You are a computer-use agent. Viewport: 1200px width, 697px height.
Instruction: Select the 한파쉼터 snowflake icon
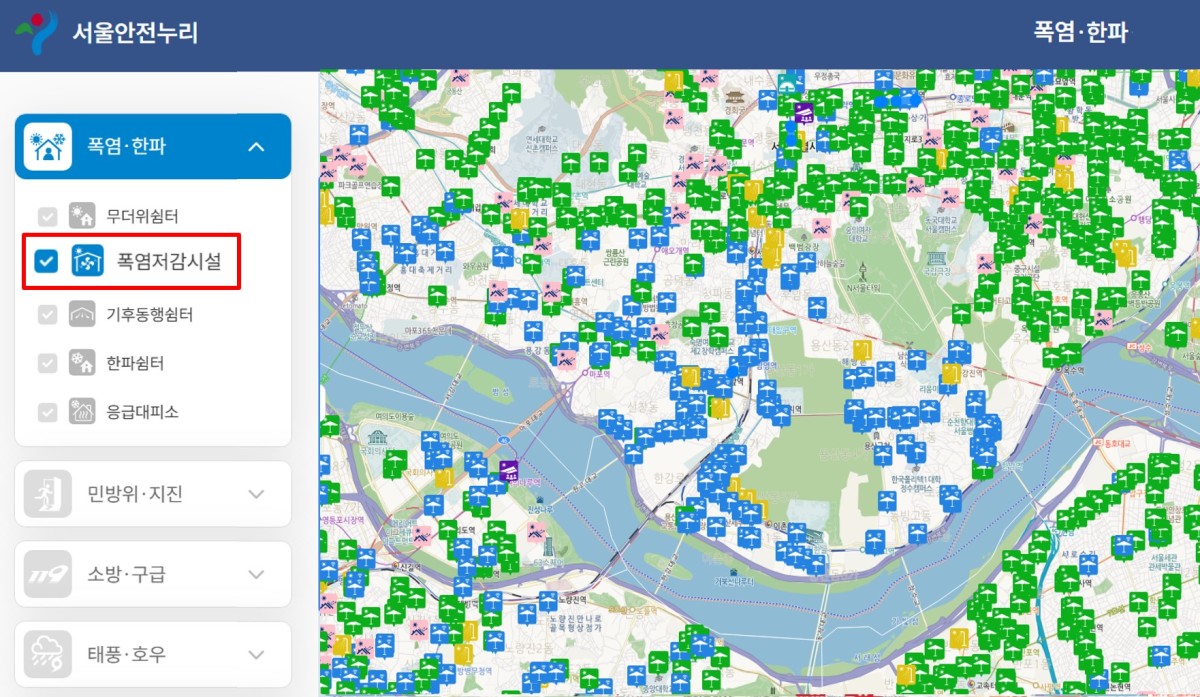point(82,362)
